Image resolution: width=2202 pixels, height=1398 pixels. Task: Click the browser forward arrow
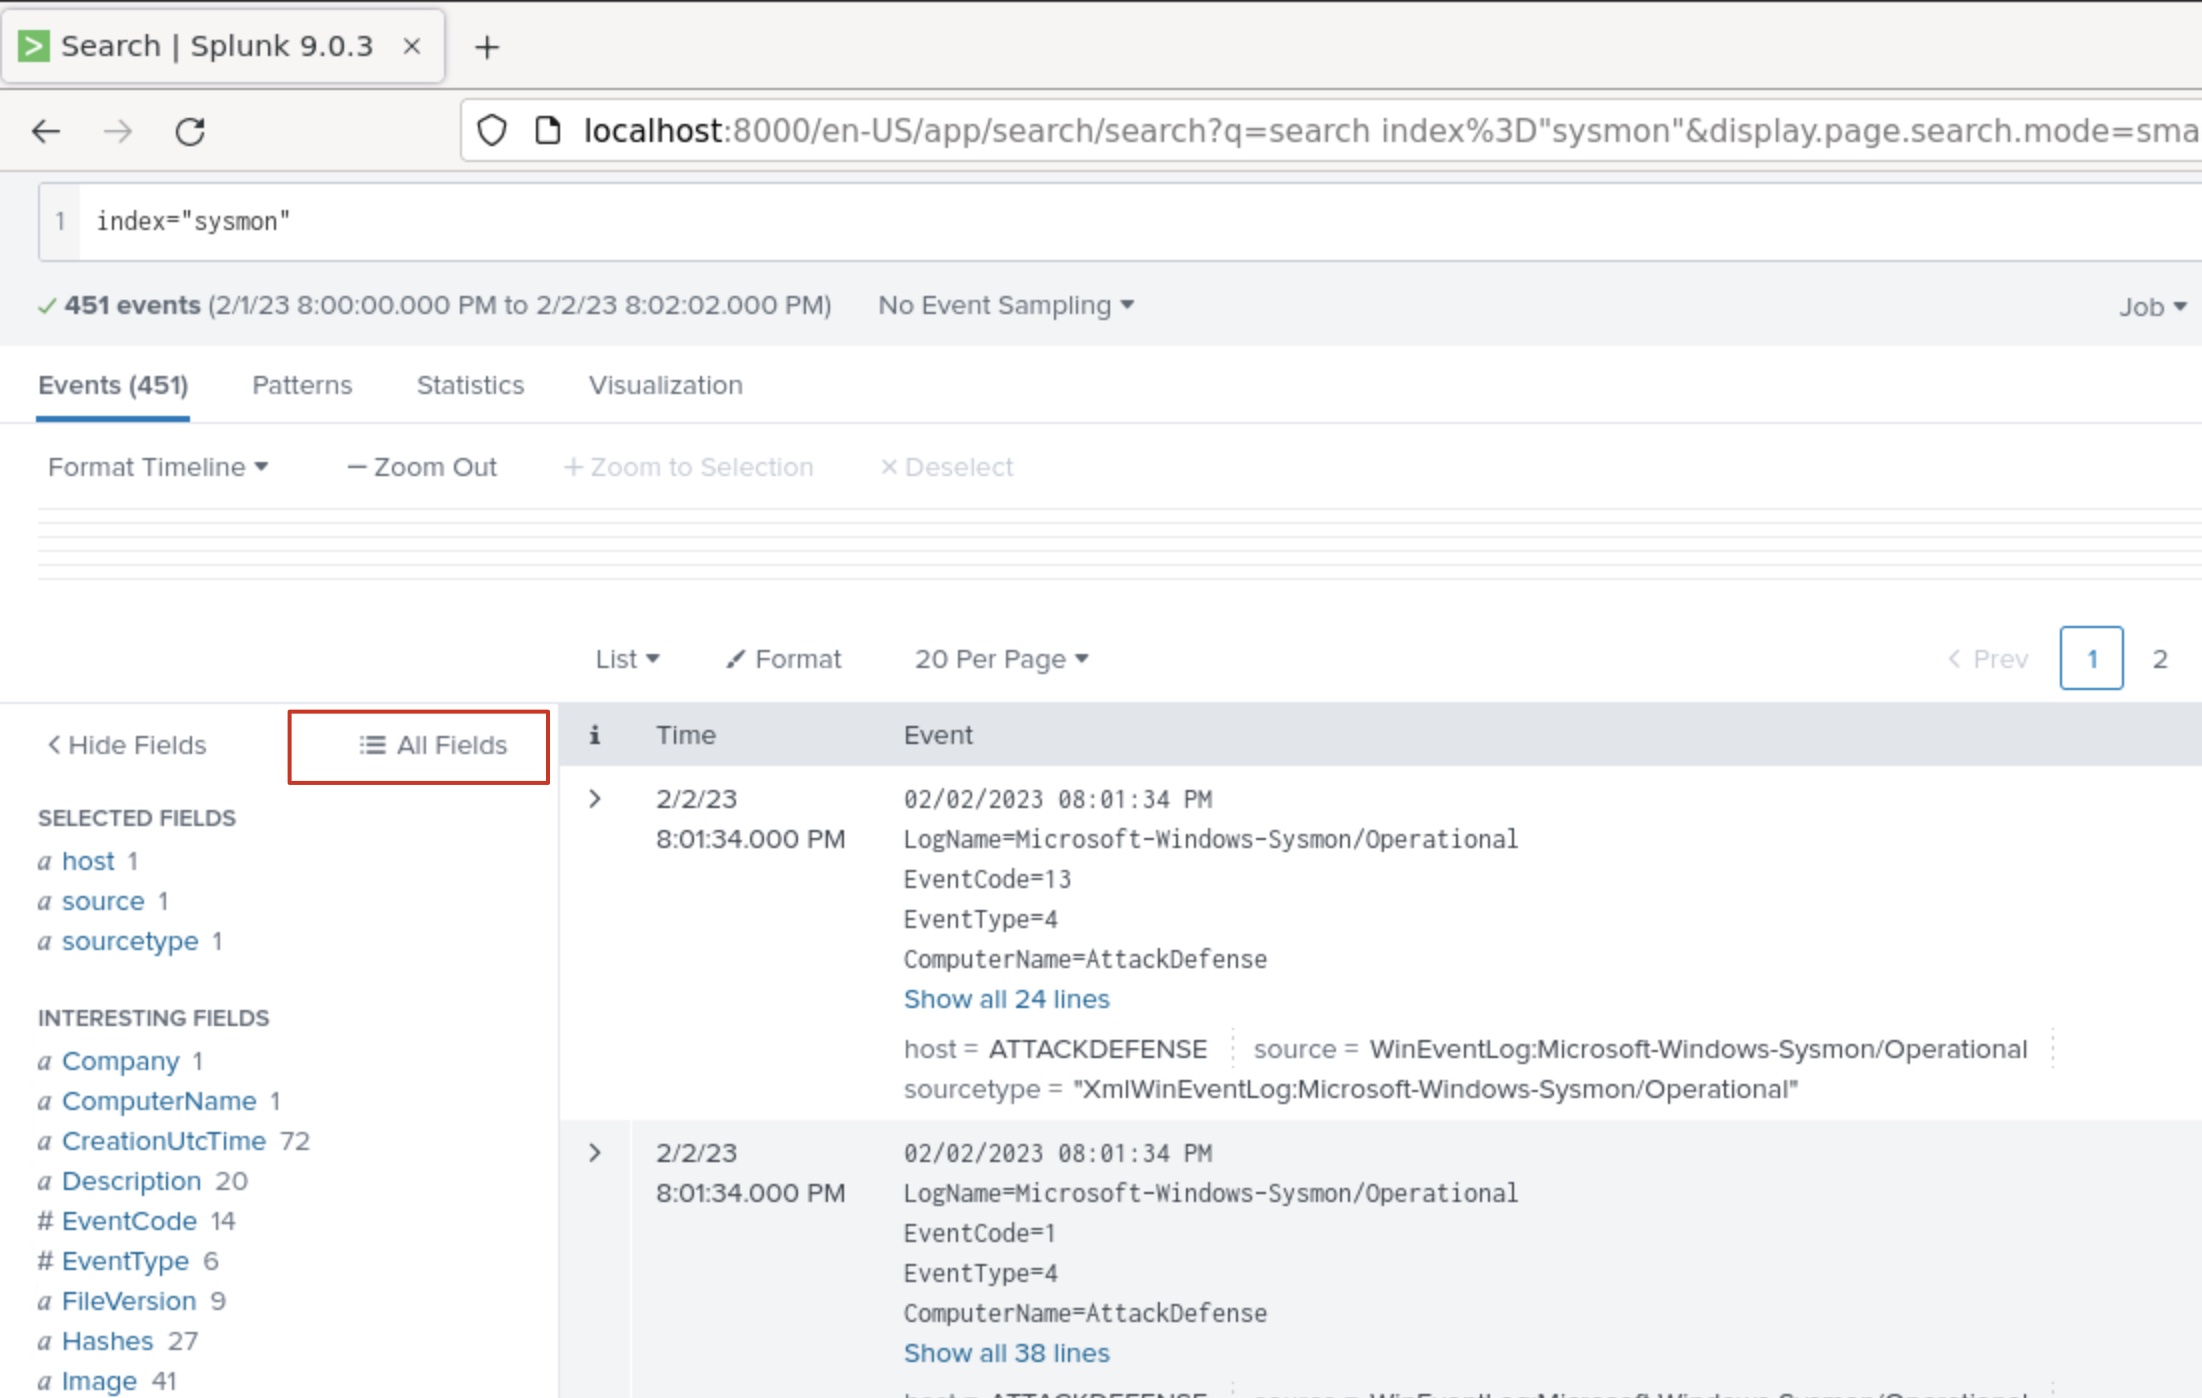coord(118,131)
